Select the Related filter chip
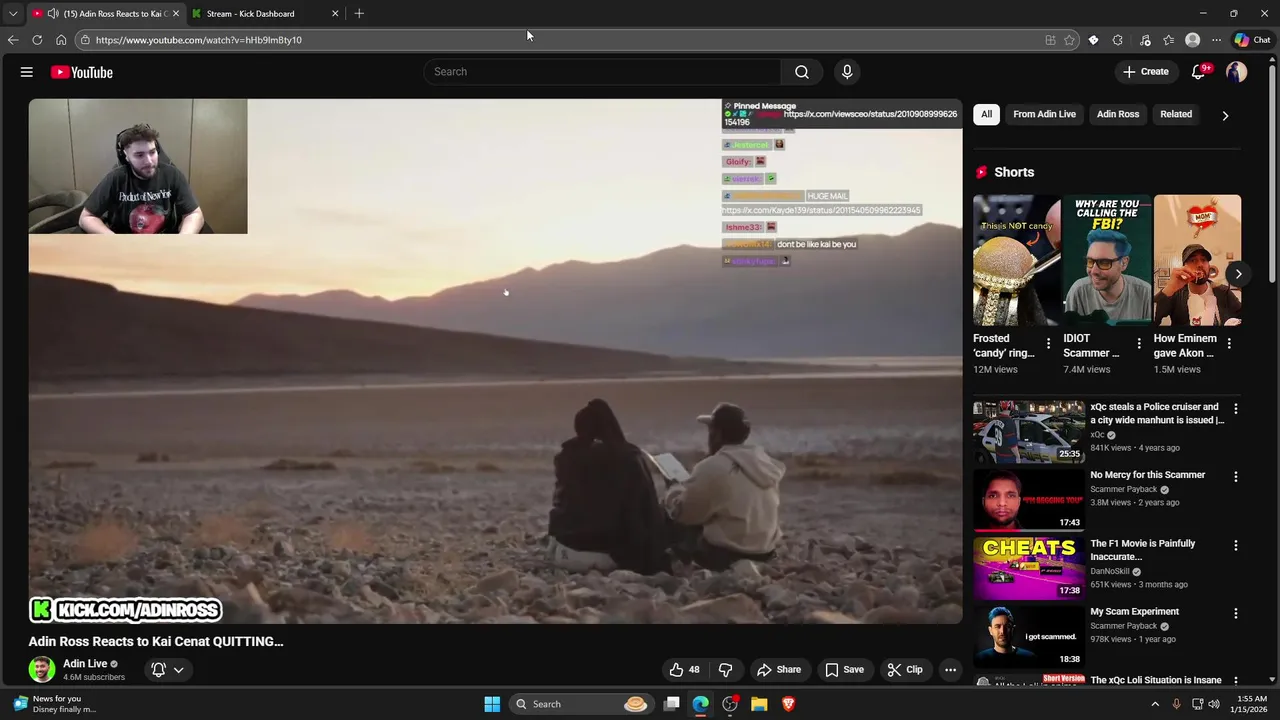The height and width of the screenshot is (720, 1280). 1176,114
